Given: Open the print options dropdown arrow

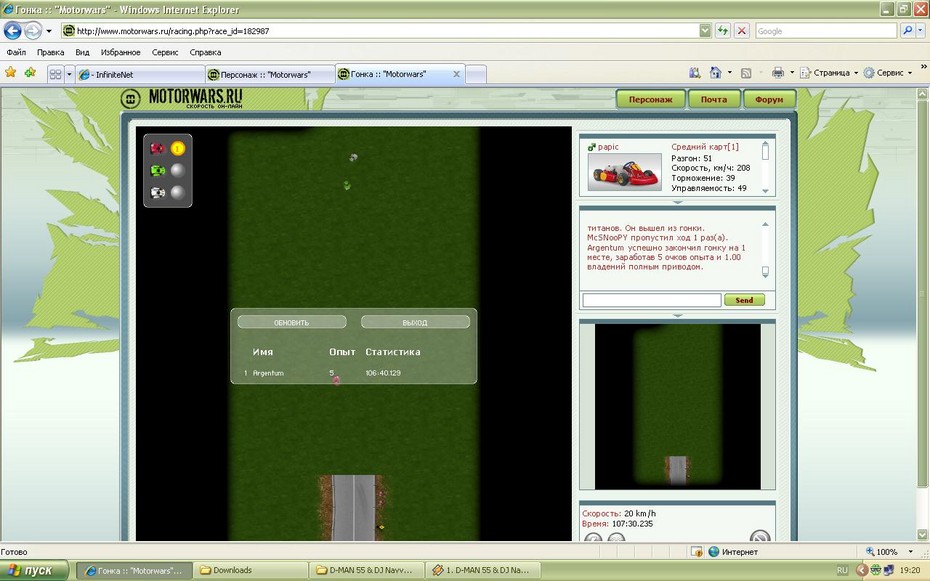Looking at the screenshot, I should point(792,72).
